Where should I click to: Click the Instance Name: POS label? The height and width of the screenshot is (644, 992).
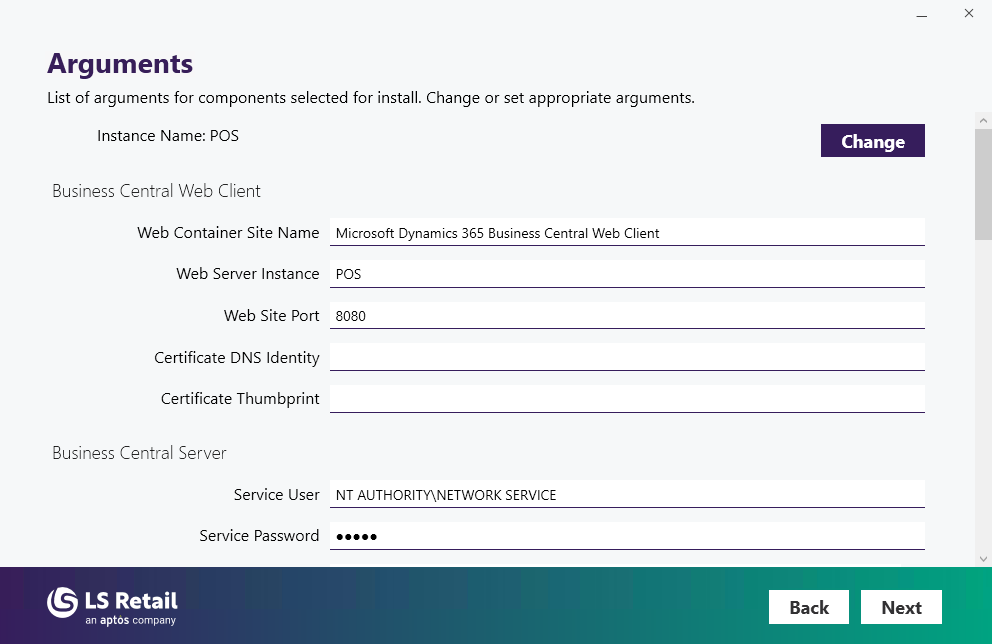tap(168, 136)
